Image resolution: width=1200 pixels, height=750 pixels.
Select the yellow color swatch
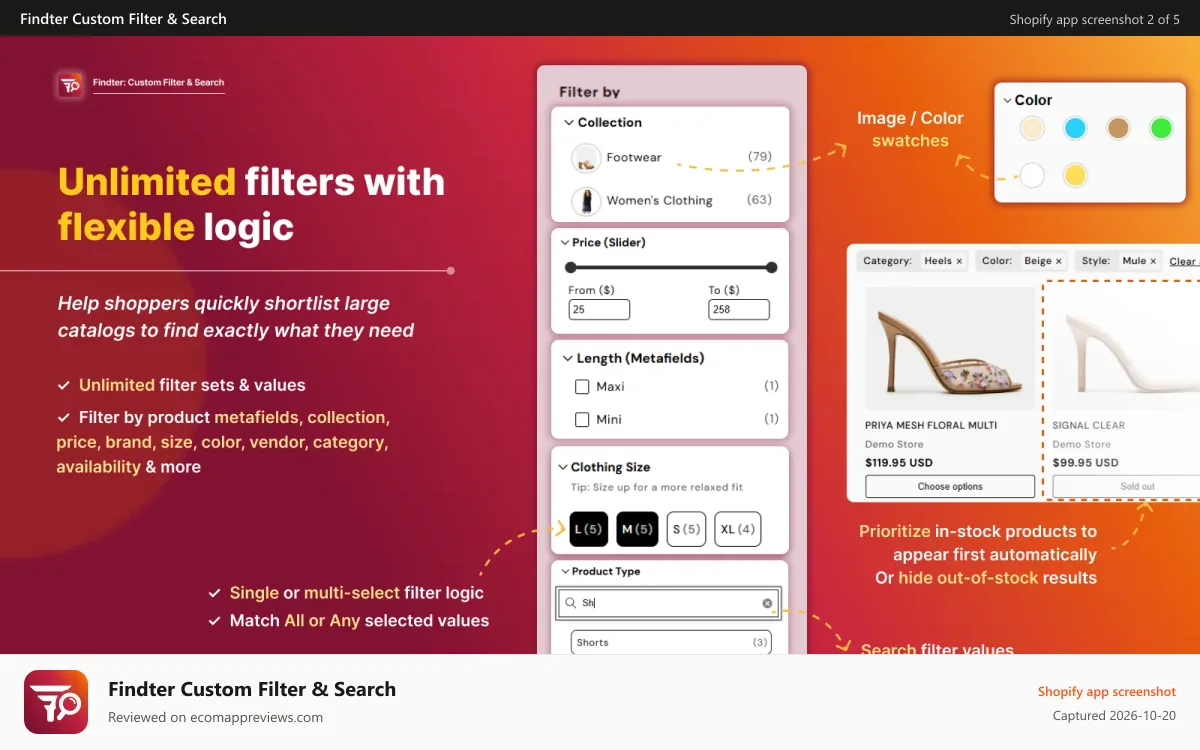point(1075,175)
